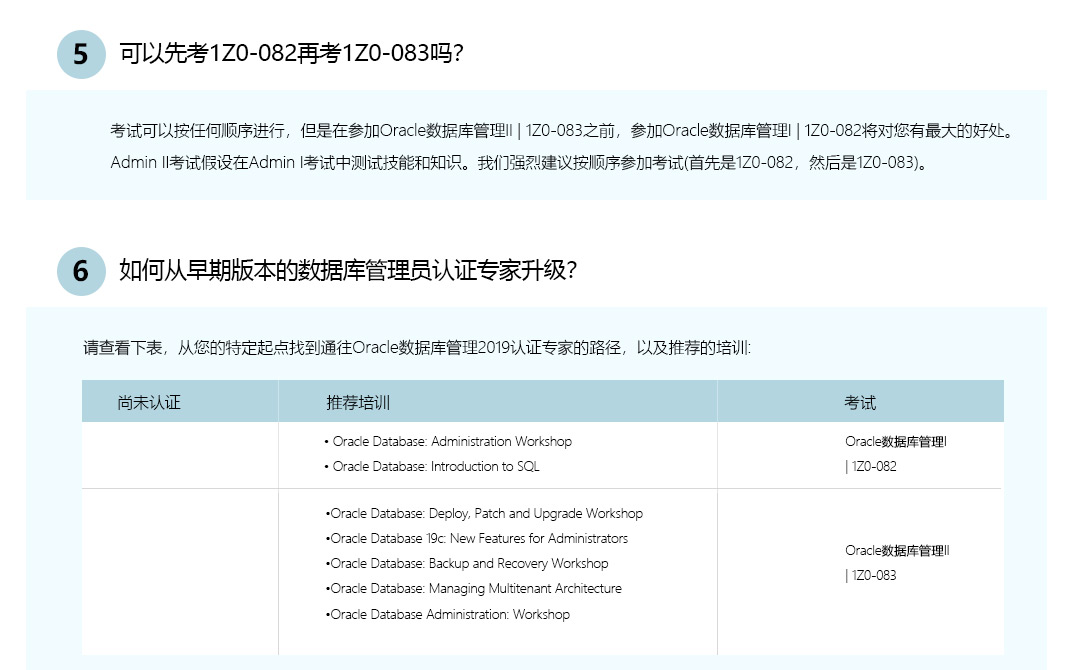1080x670 pixels.
Task: Click "19c: New Features for Administrators" course
Action: pos(477,538)
